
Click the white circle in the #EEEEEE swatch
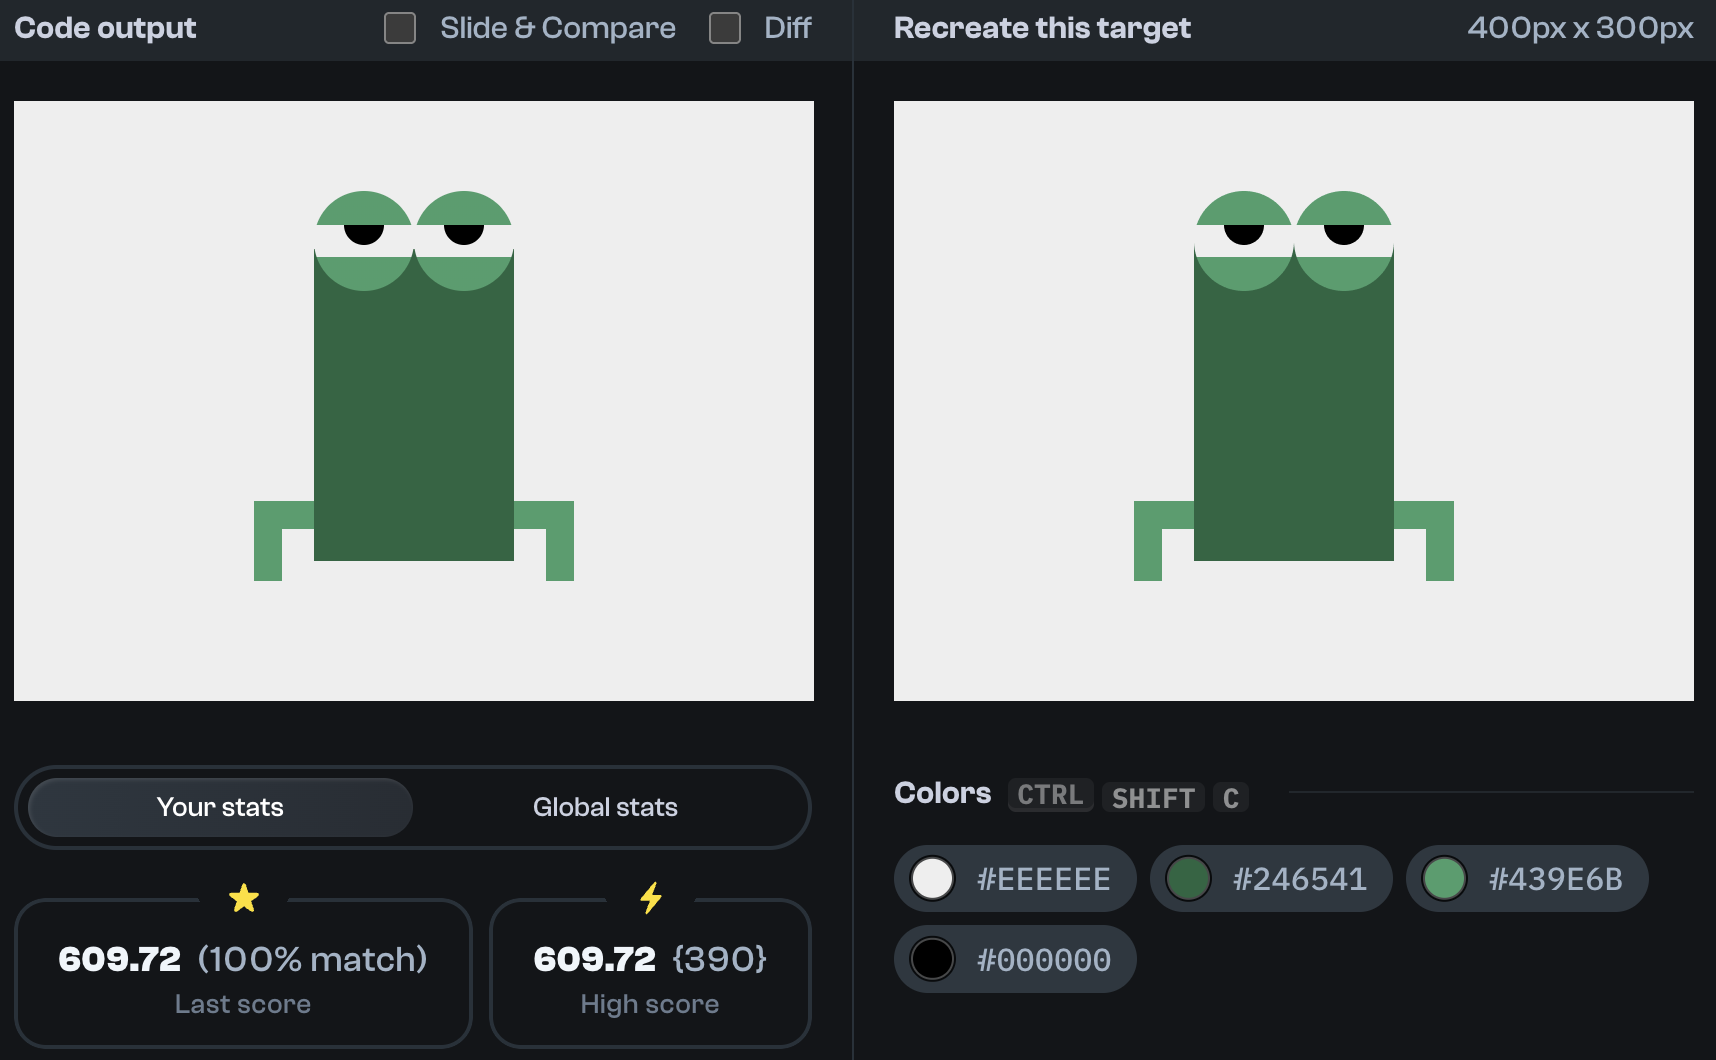coord(933,878)
